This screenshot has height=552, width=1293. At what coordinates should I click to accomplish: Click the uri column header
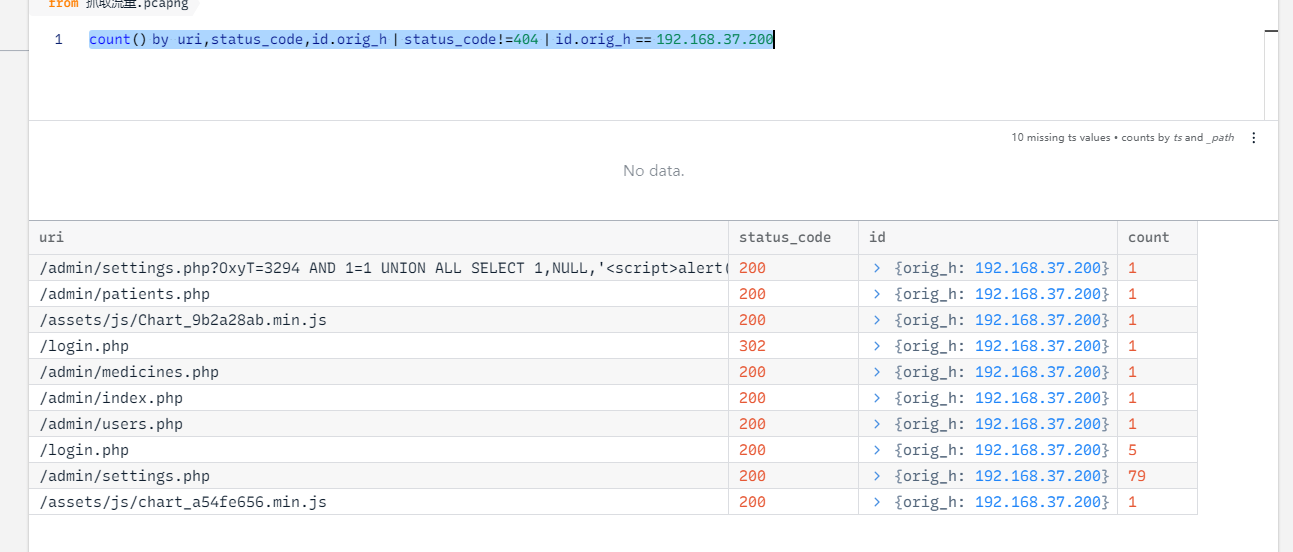[52, 237]
